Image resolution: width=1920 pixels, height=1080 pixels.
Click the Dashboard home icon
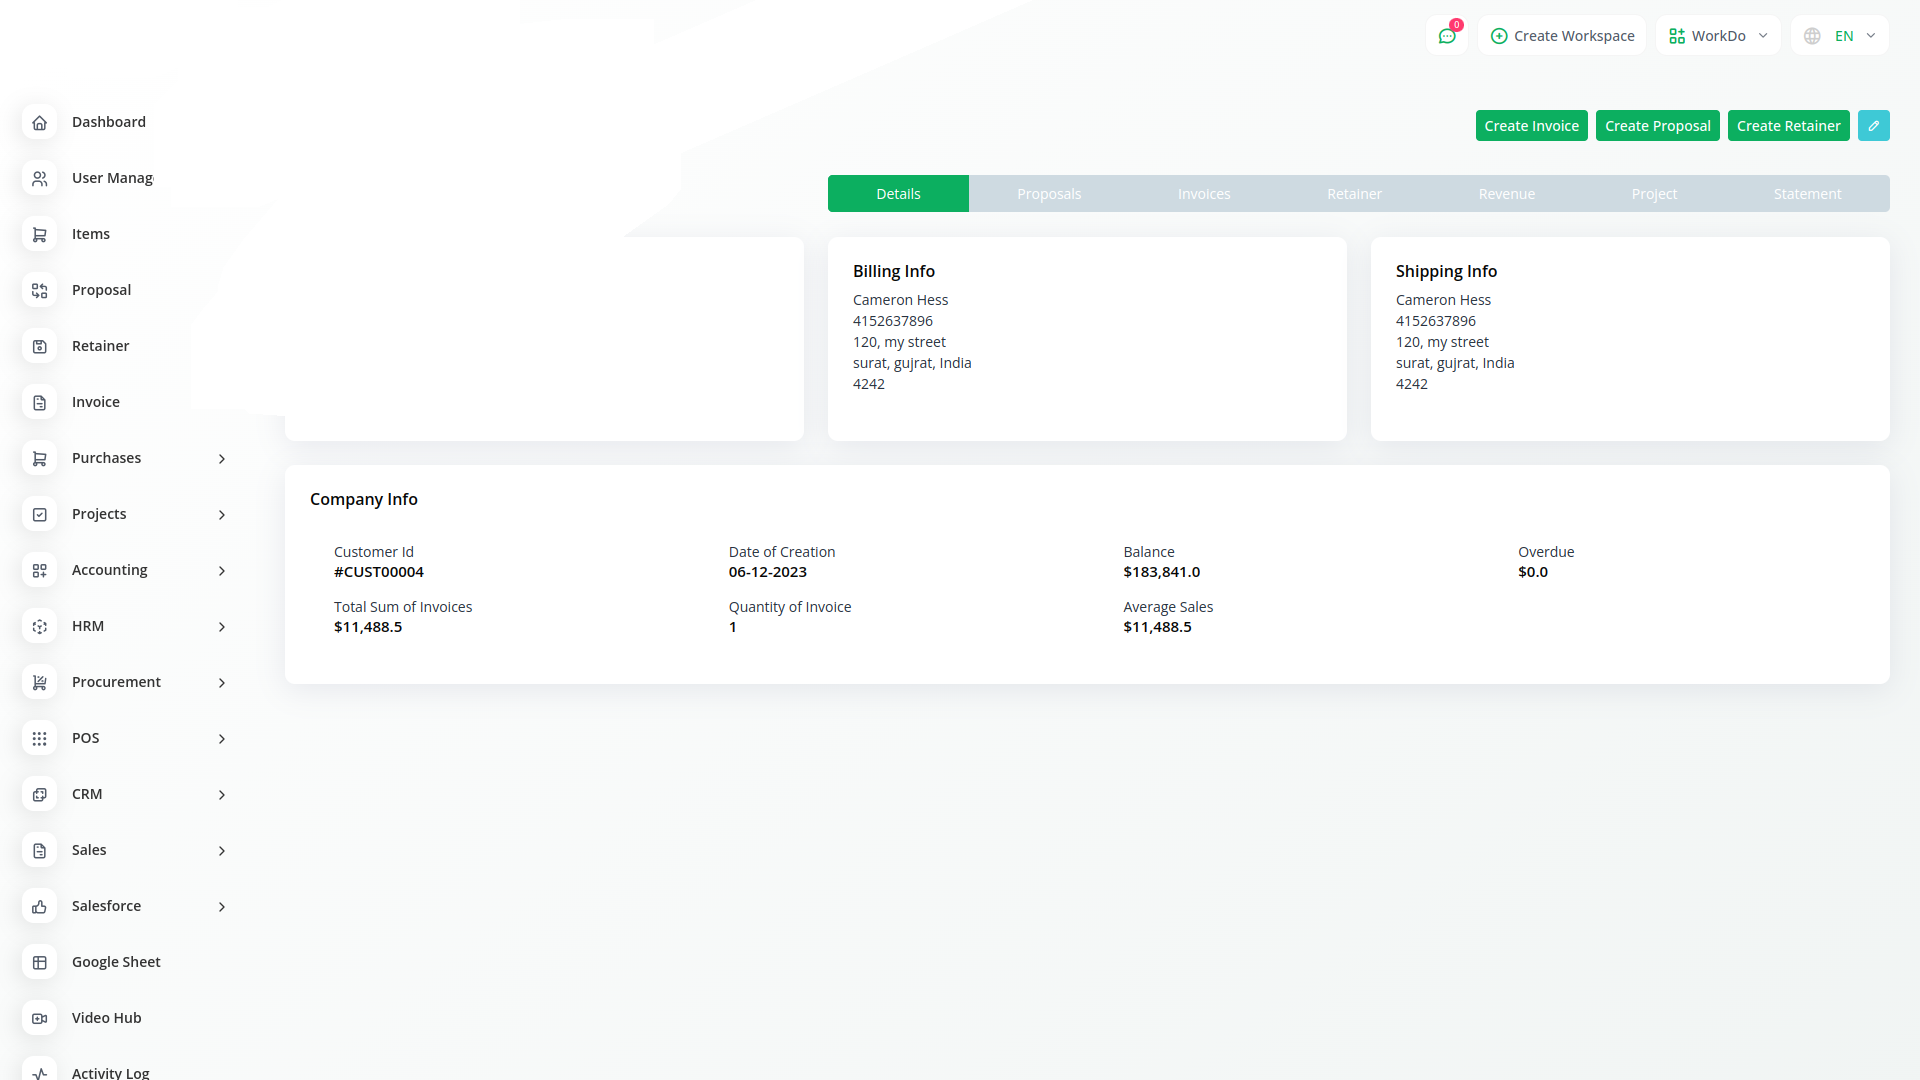pos(39,122)
